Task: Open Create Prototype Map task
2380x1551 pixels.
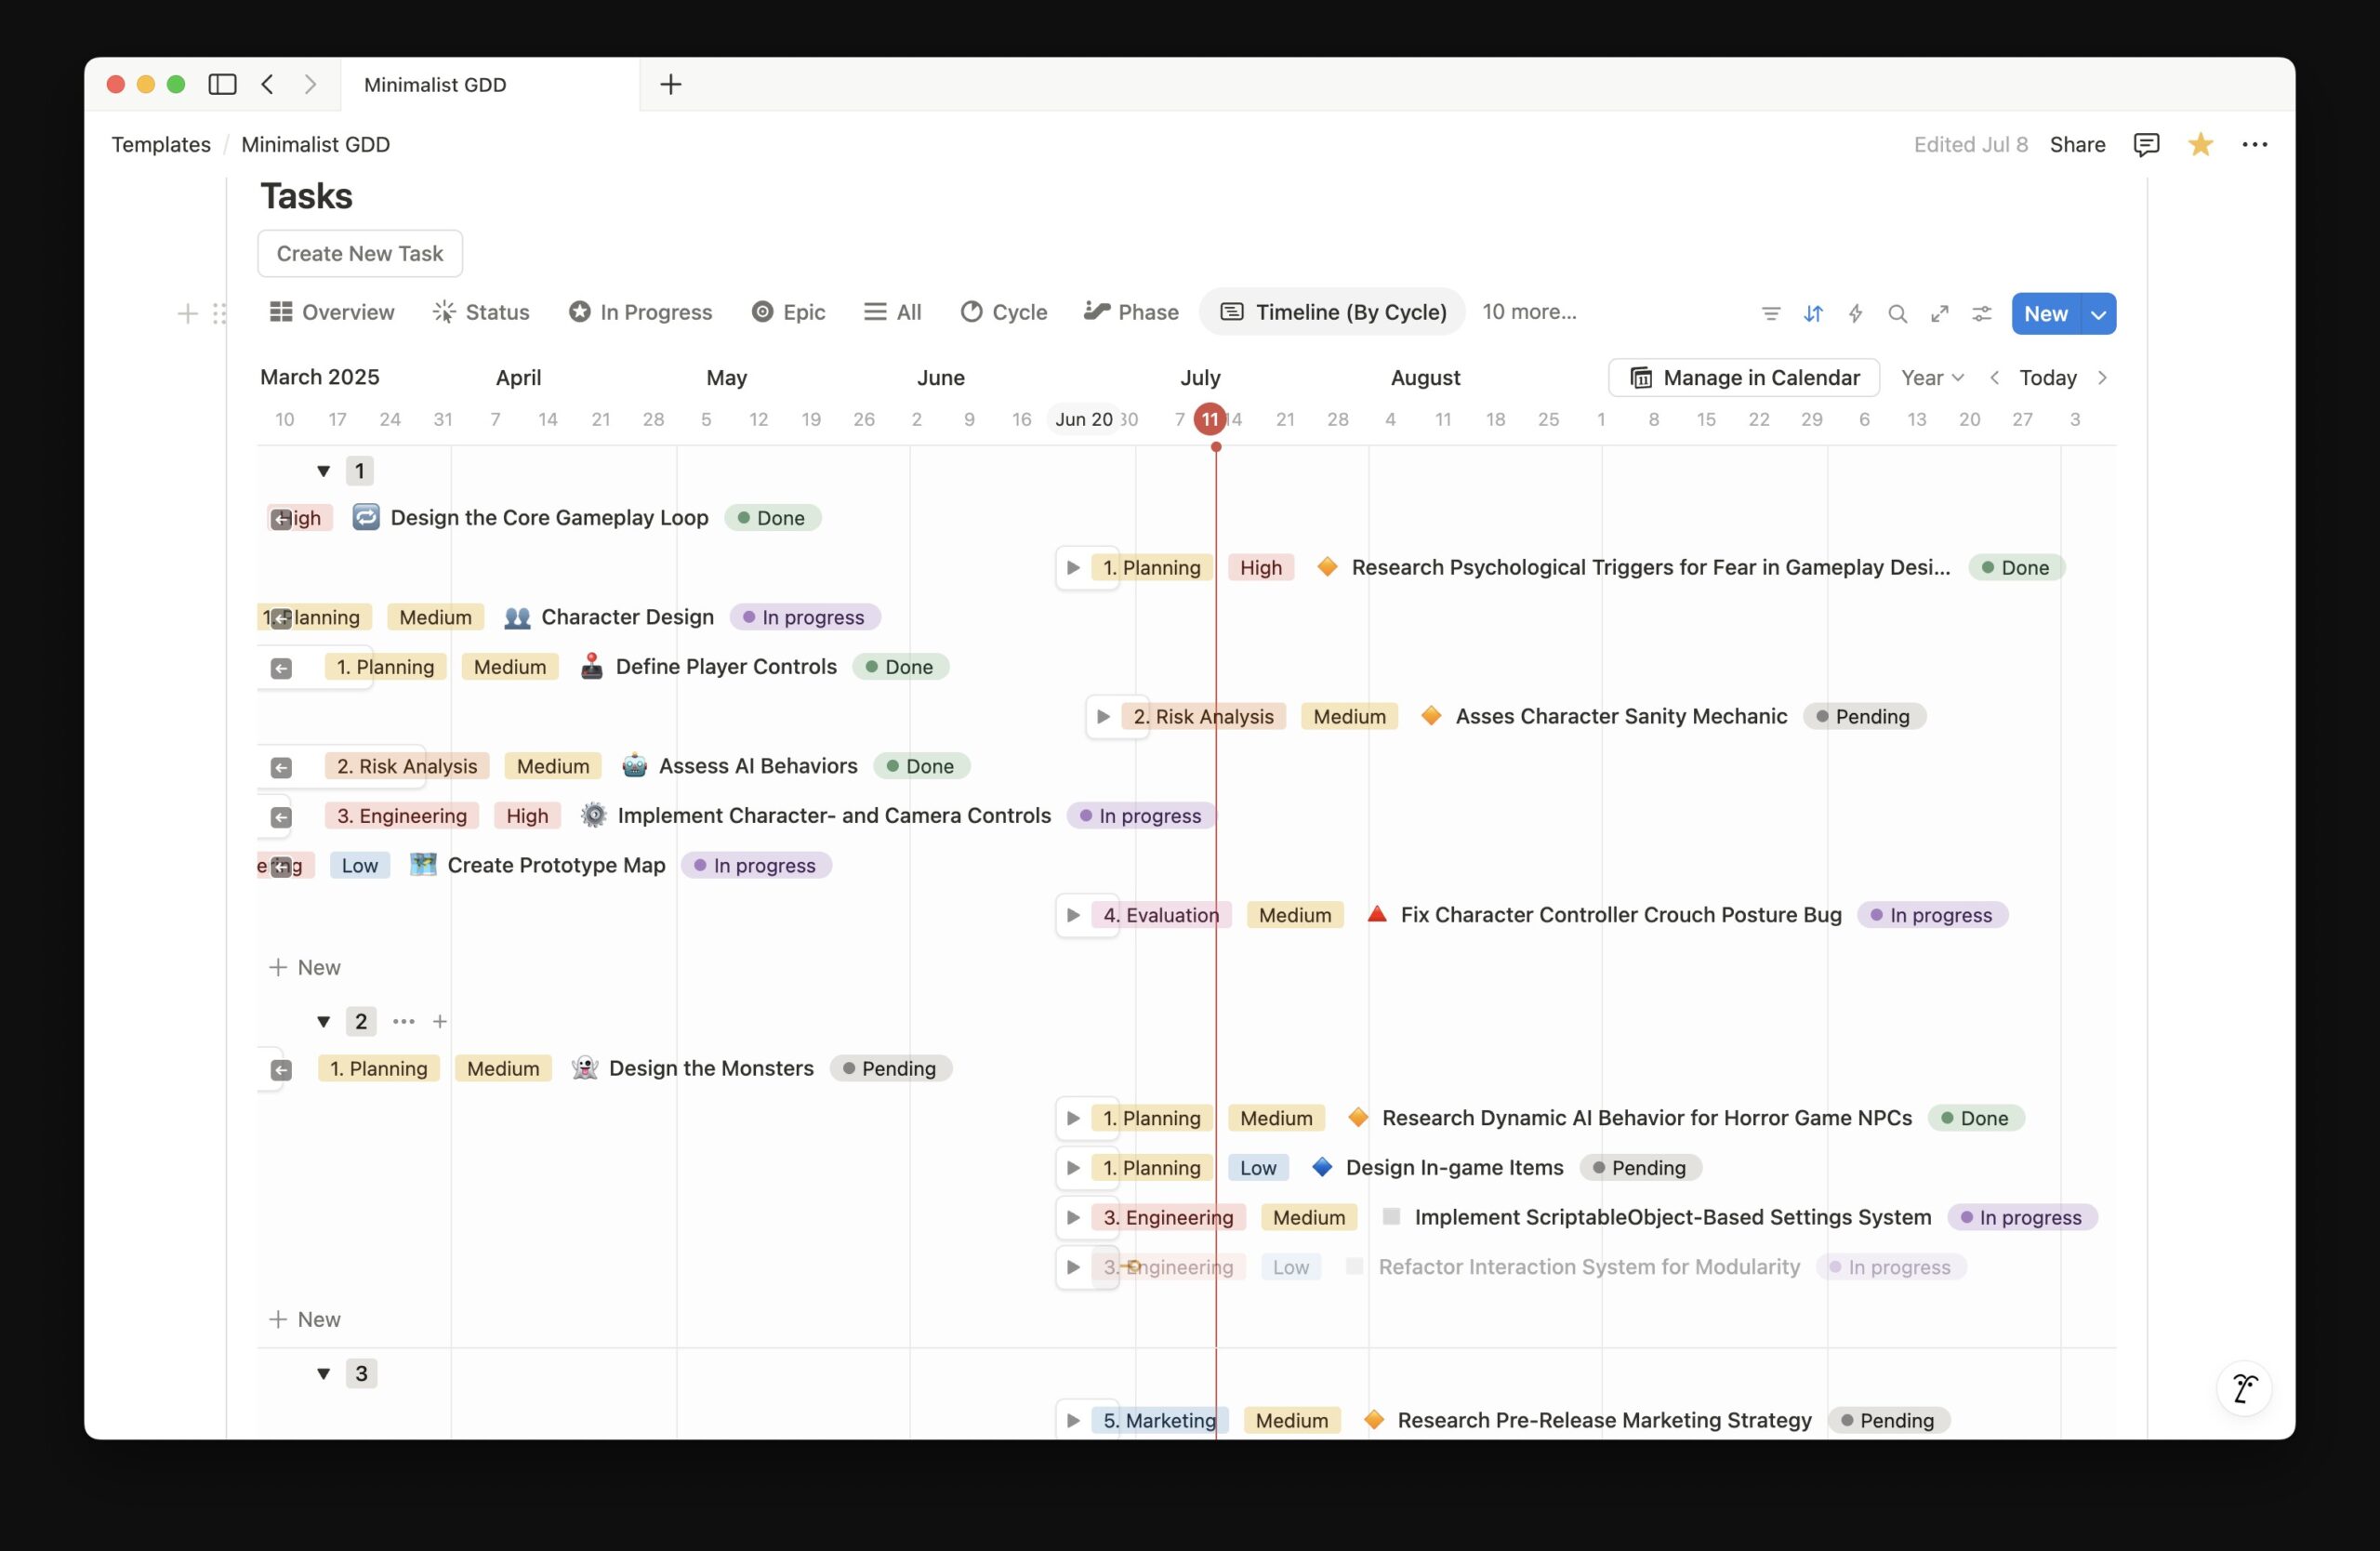Action: click(x=555, y=865)
